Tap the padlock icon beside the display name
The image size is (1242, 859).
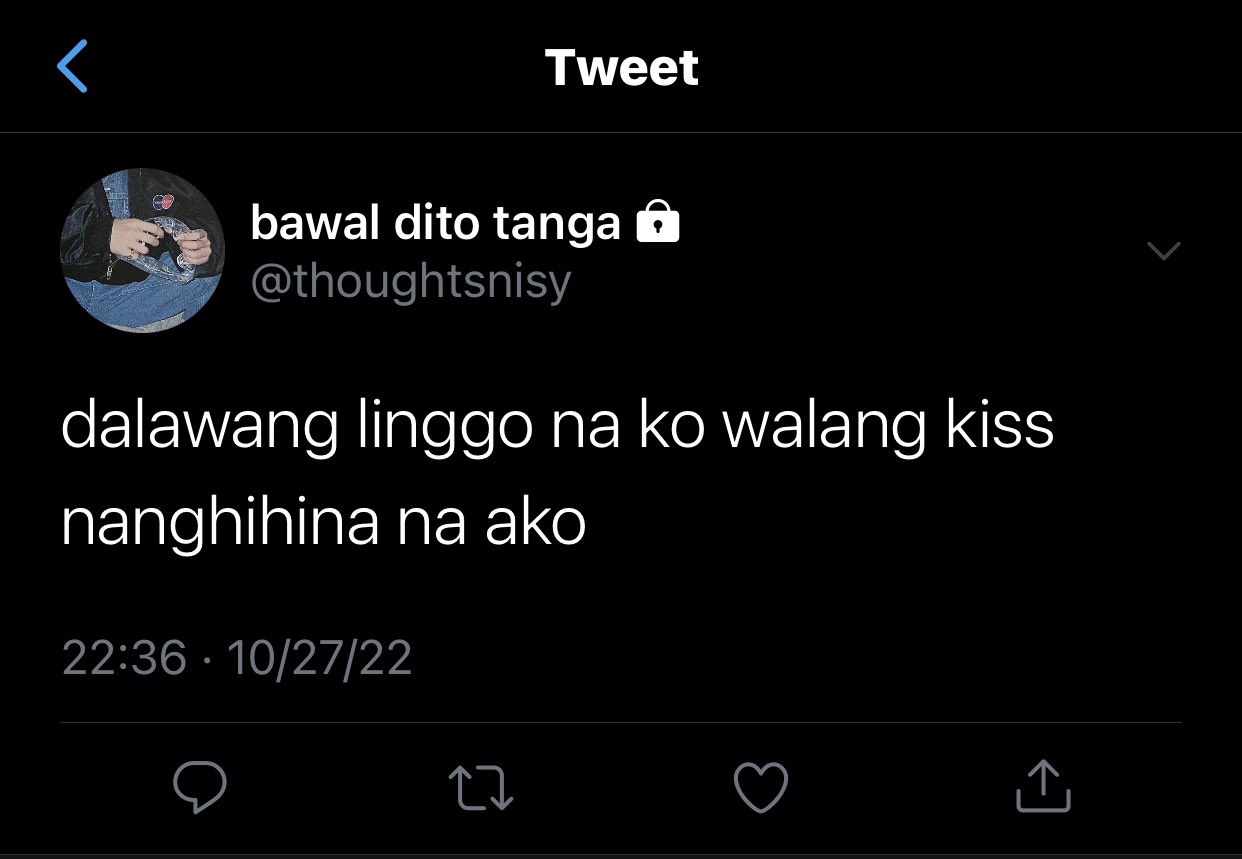658,222
